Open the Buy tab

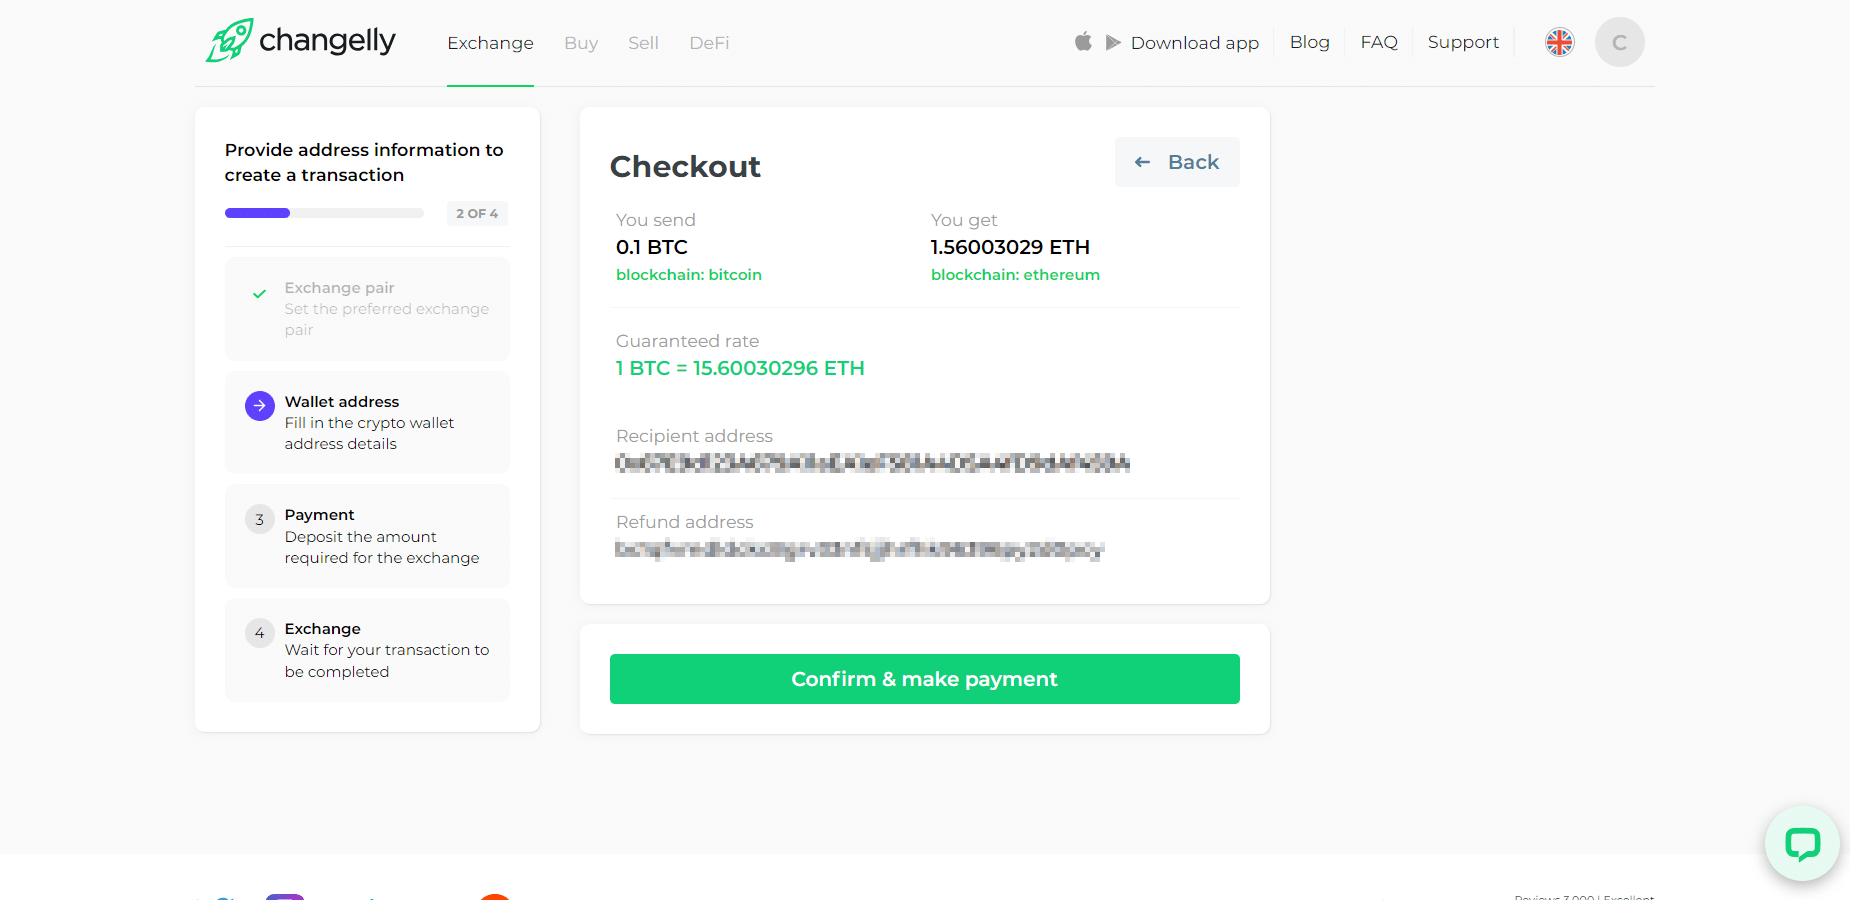pos(581,43)
